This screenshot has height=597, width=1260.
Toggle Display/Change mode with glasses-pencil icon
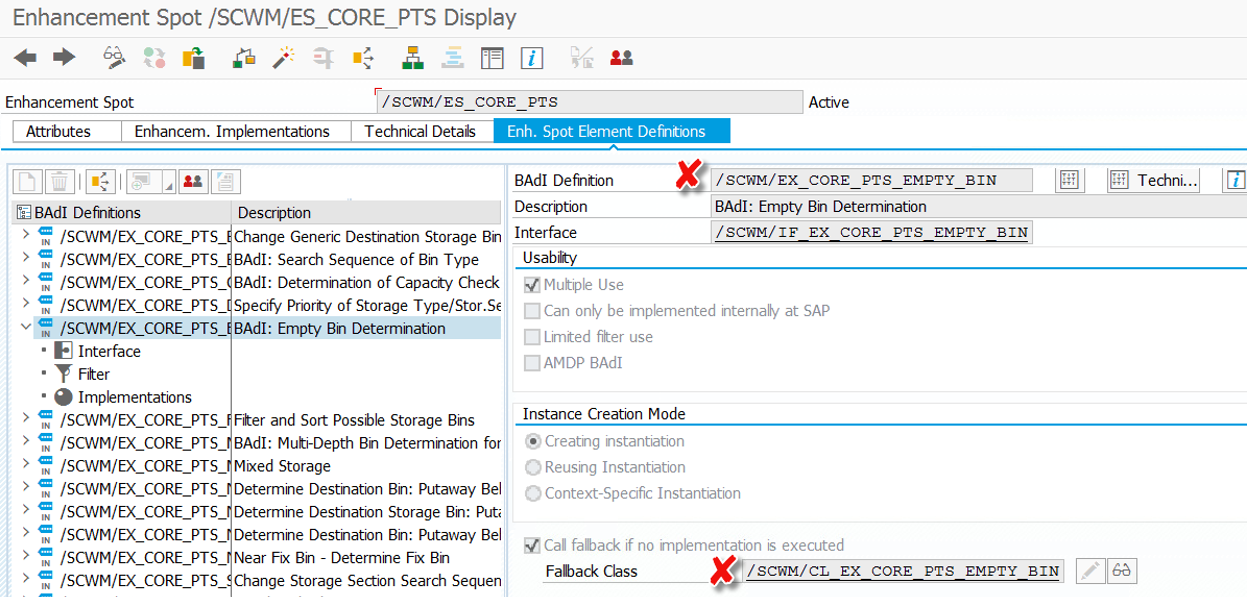click(x=115, y=58)
